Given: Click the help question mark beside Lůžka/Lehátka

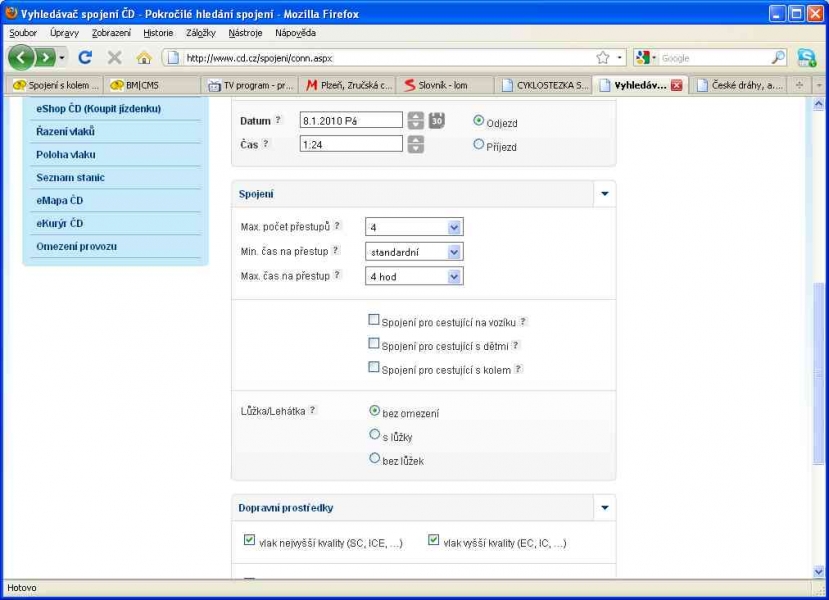Looking at the screenshot, I should coord(313,410).
